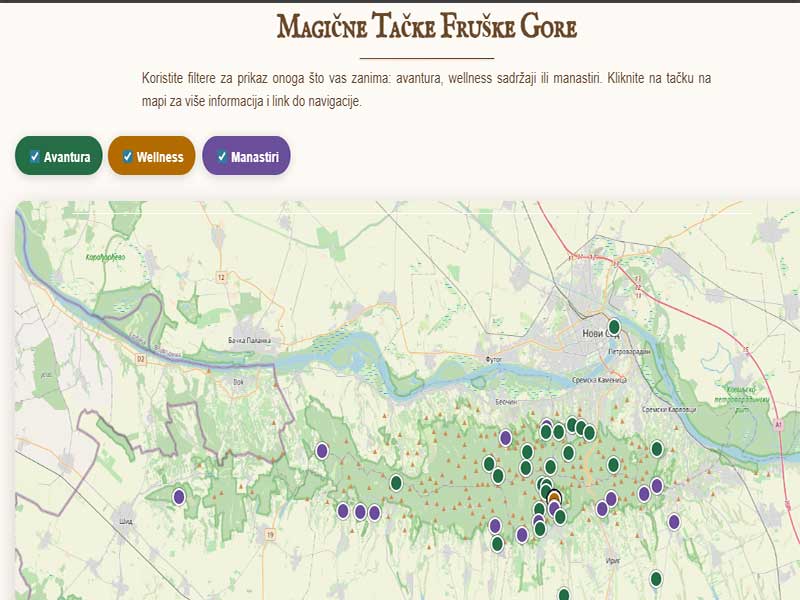800x600 pixels.
Task: Select the westernmost green marker in the hills
Action: tap(396, 483)
